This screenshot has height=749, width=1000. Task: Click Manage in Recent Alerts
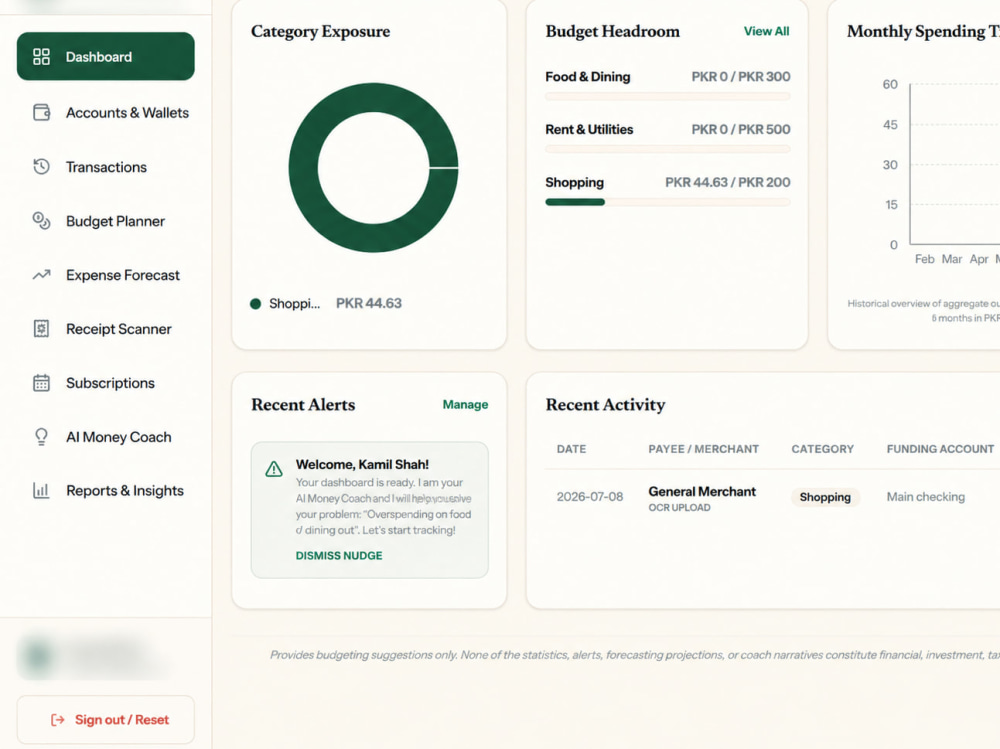[466, 404]
